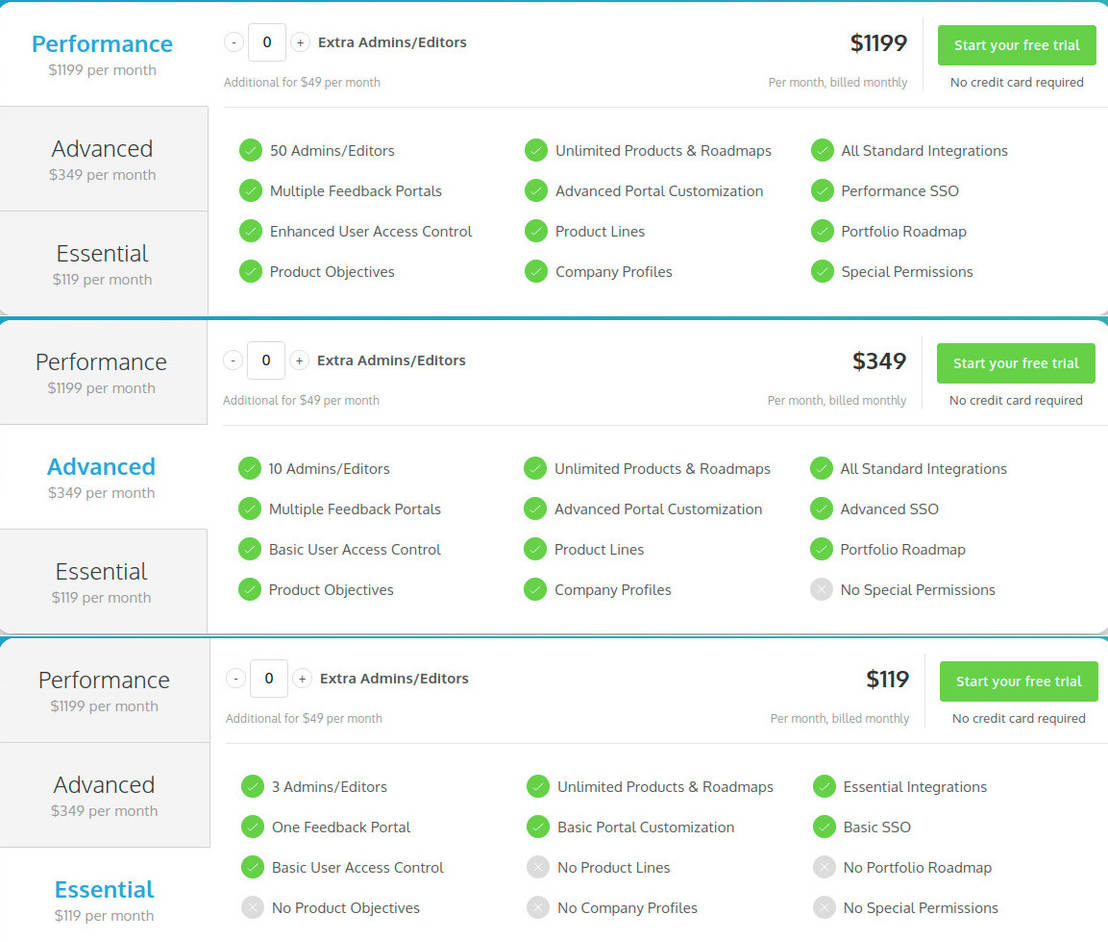
Task: Click check icon beside All Standard Integrations in $1199 panel
Action: pyautogui.click(x=822, y=151)
